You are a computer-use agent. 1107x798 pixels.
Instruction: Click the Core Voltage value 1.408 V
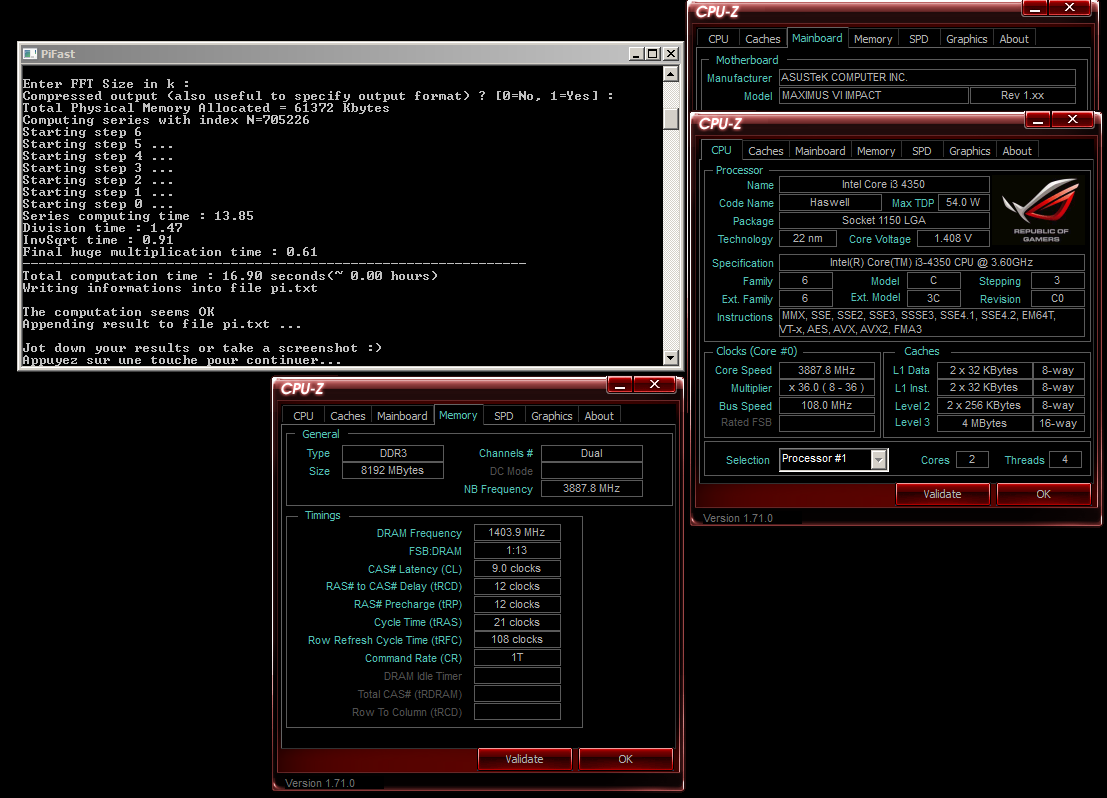[x=953, y=239]
